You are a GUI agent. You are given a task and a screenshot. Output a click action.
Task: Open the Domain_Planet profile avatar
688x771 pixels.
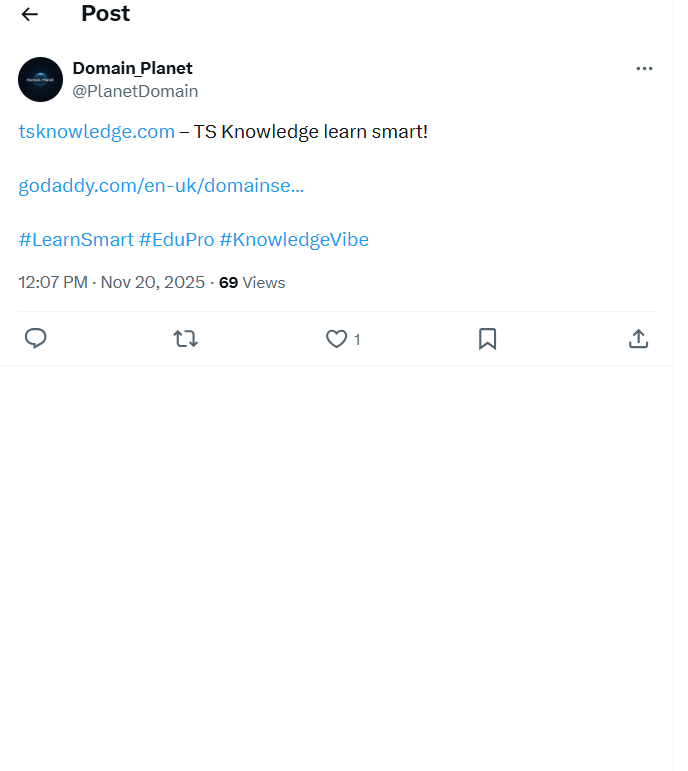pos(40,79)
